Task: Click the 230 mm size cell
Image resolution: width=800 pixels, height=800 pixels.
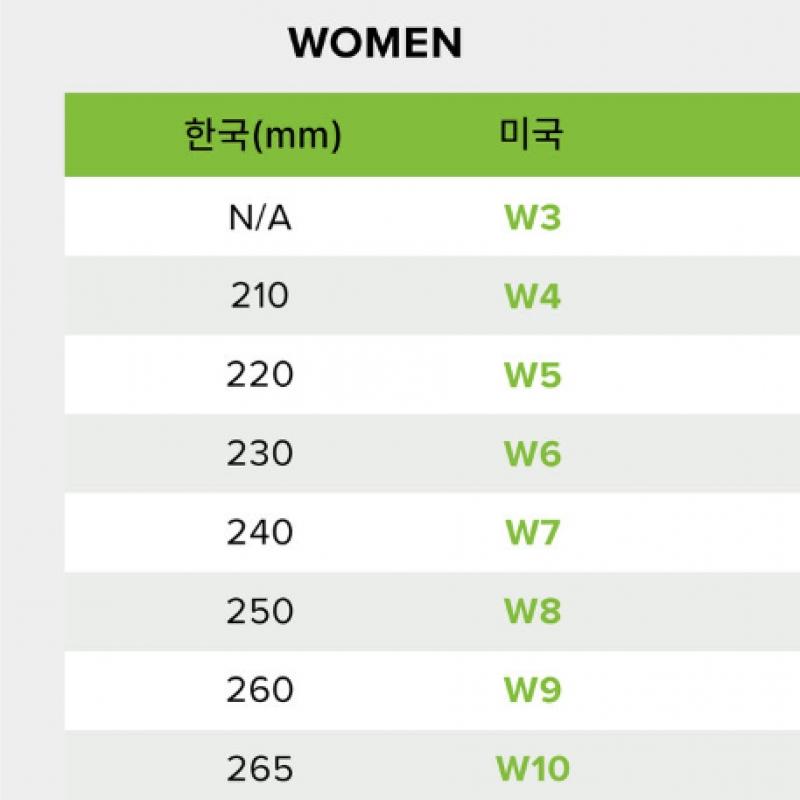Action: pos(259,453)
